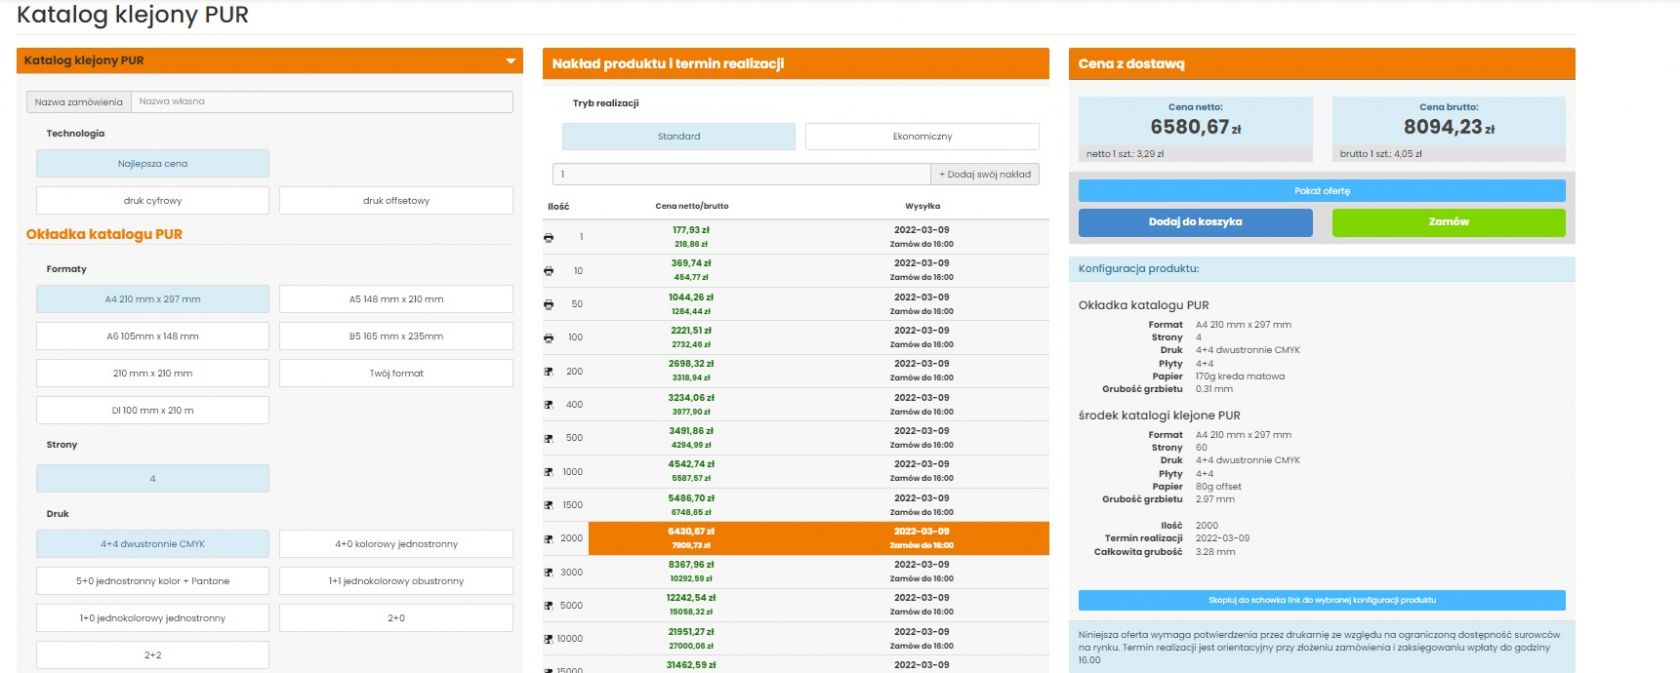
Task: Click Dodaj do koszyka button
Action: click(1194, 222)
